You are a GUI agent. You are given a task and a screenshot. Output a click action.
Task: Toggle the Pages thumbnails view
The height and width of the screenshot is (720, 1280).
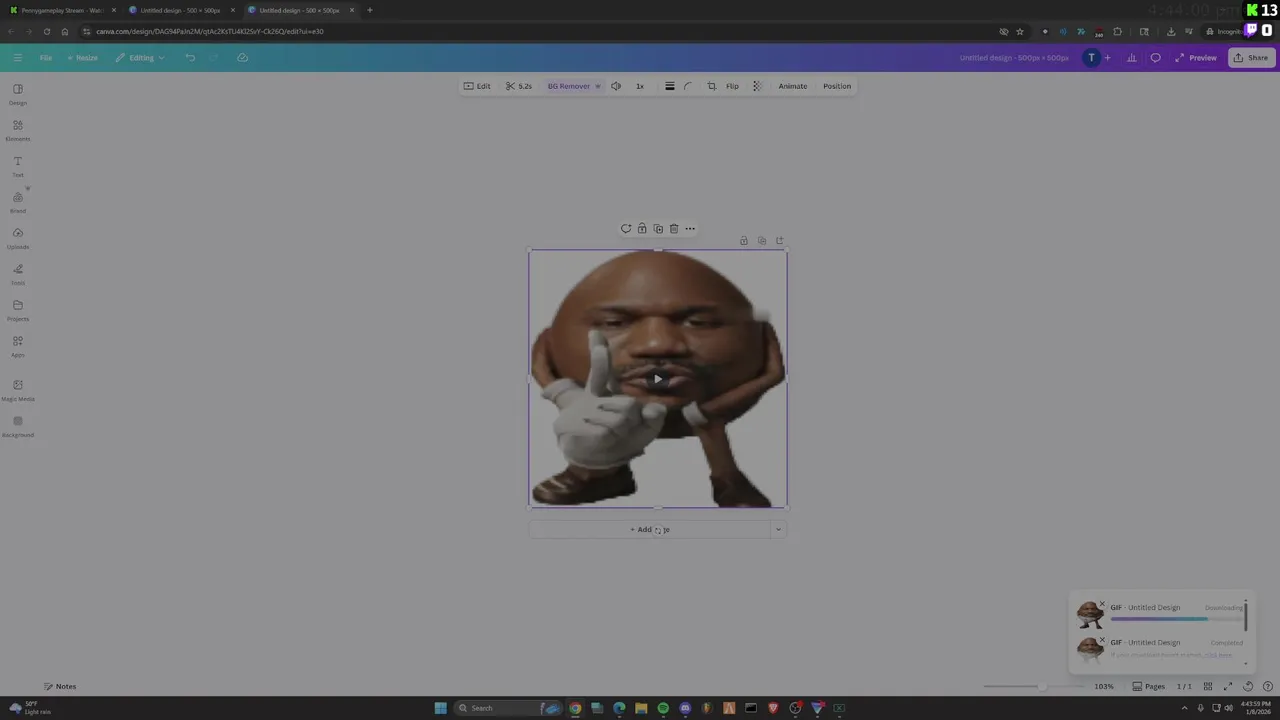1149,687
